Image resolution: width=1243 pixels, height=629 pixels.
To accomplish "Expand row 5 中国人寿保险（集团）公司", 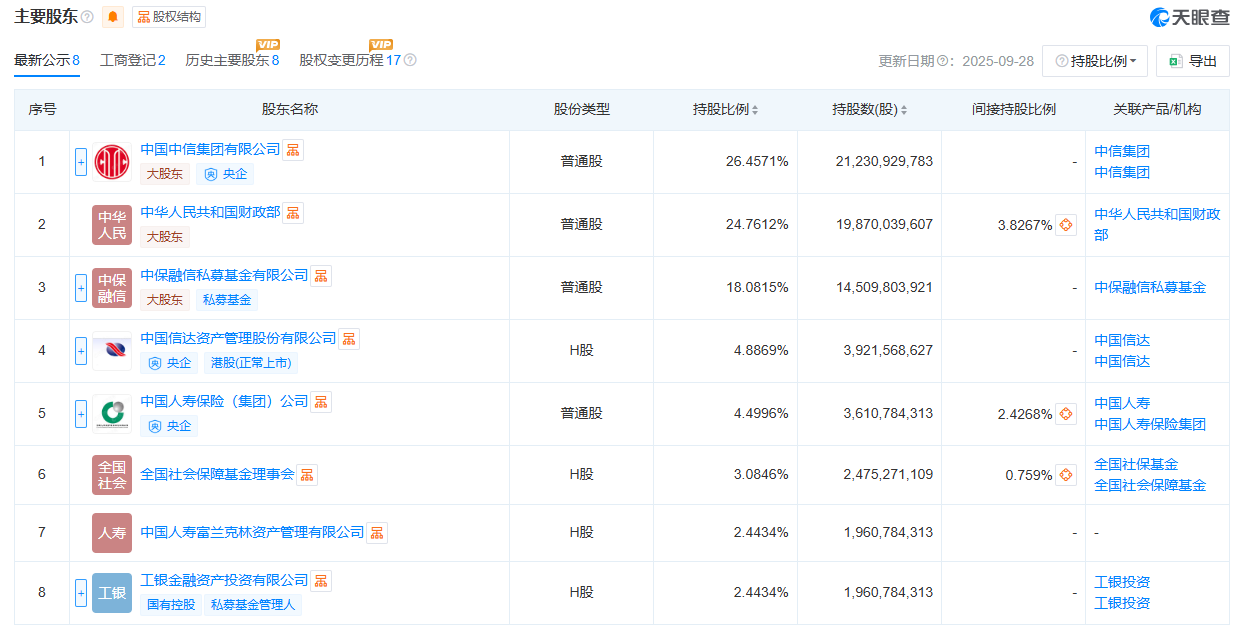I will [81, 414].
